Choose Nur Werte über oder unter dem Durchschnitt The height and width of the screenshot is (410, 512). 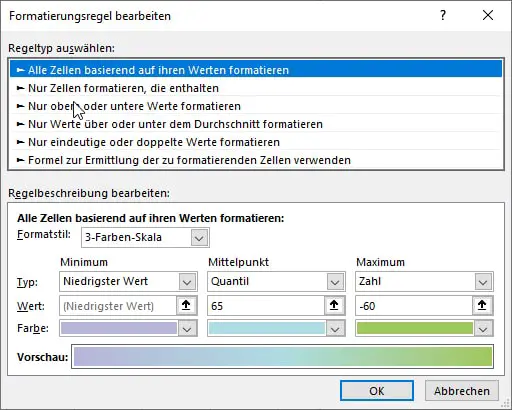tap(256, 124)
